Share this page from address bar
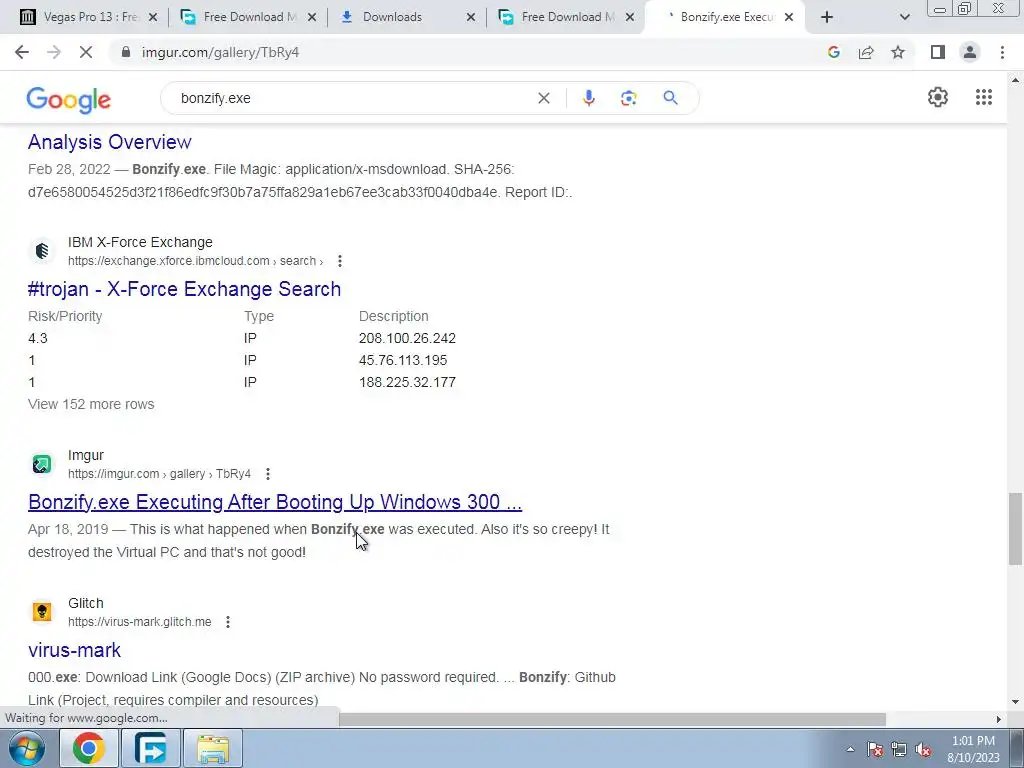Screen dimensions: 1024x768 point(866,52)
